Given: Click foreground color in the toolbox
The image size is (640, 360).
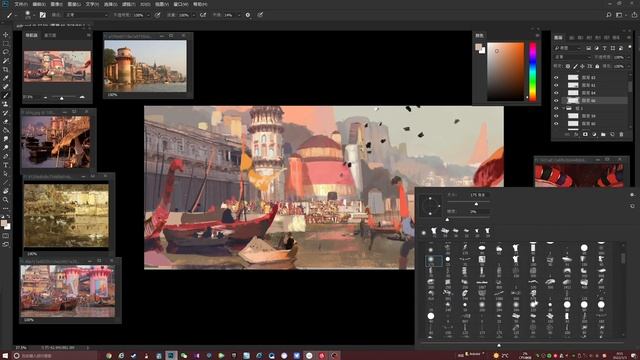Looking at the screenshot, I should (4, 223).
